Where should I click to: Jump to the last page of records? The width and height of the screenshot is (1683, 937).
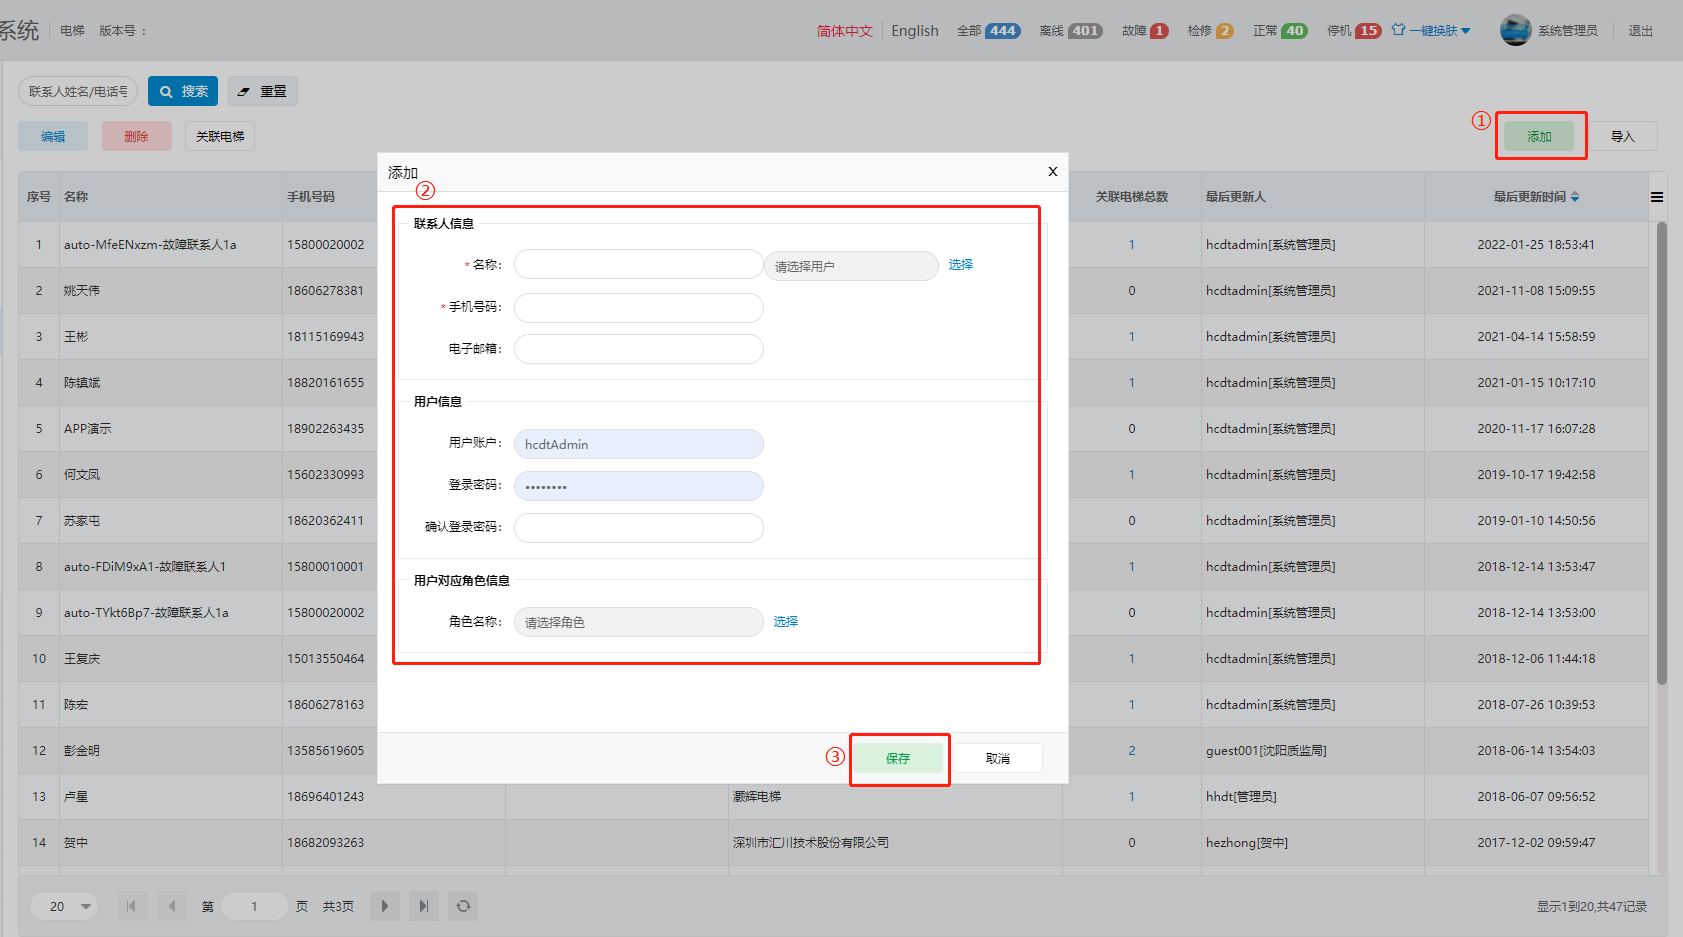(424, 906)
